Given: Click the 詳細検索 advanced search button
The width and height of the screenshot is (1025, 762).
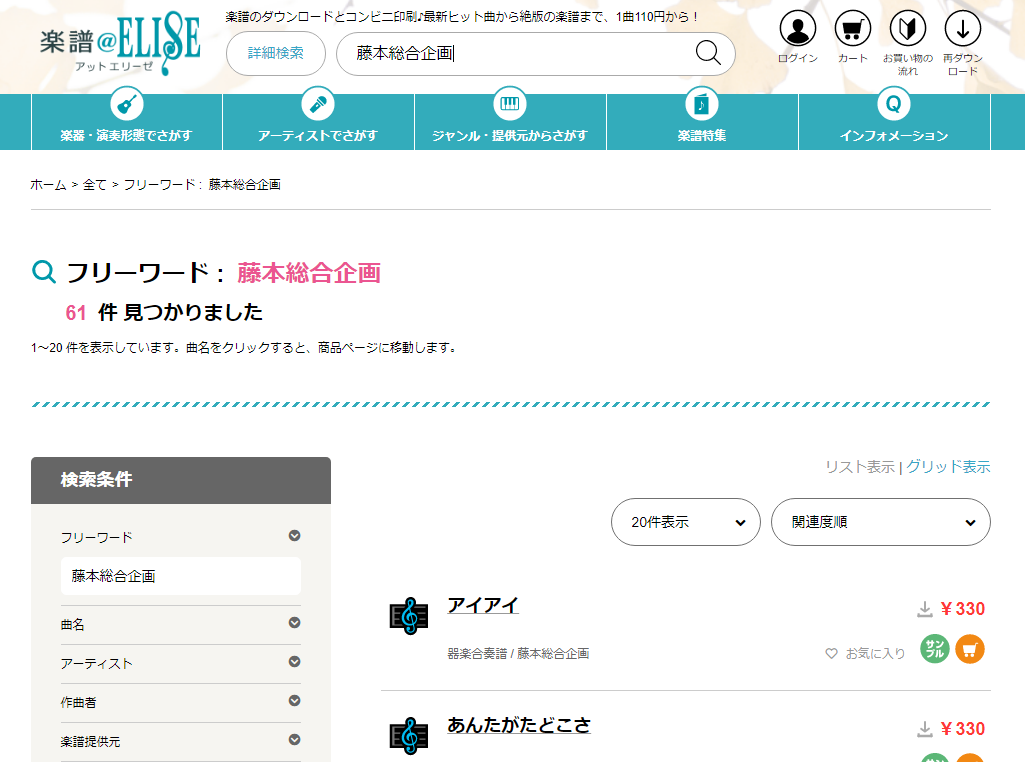Looking at the screenshot, I should pos(276,53).
